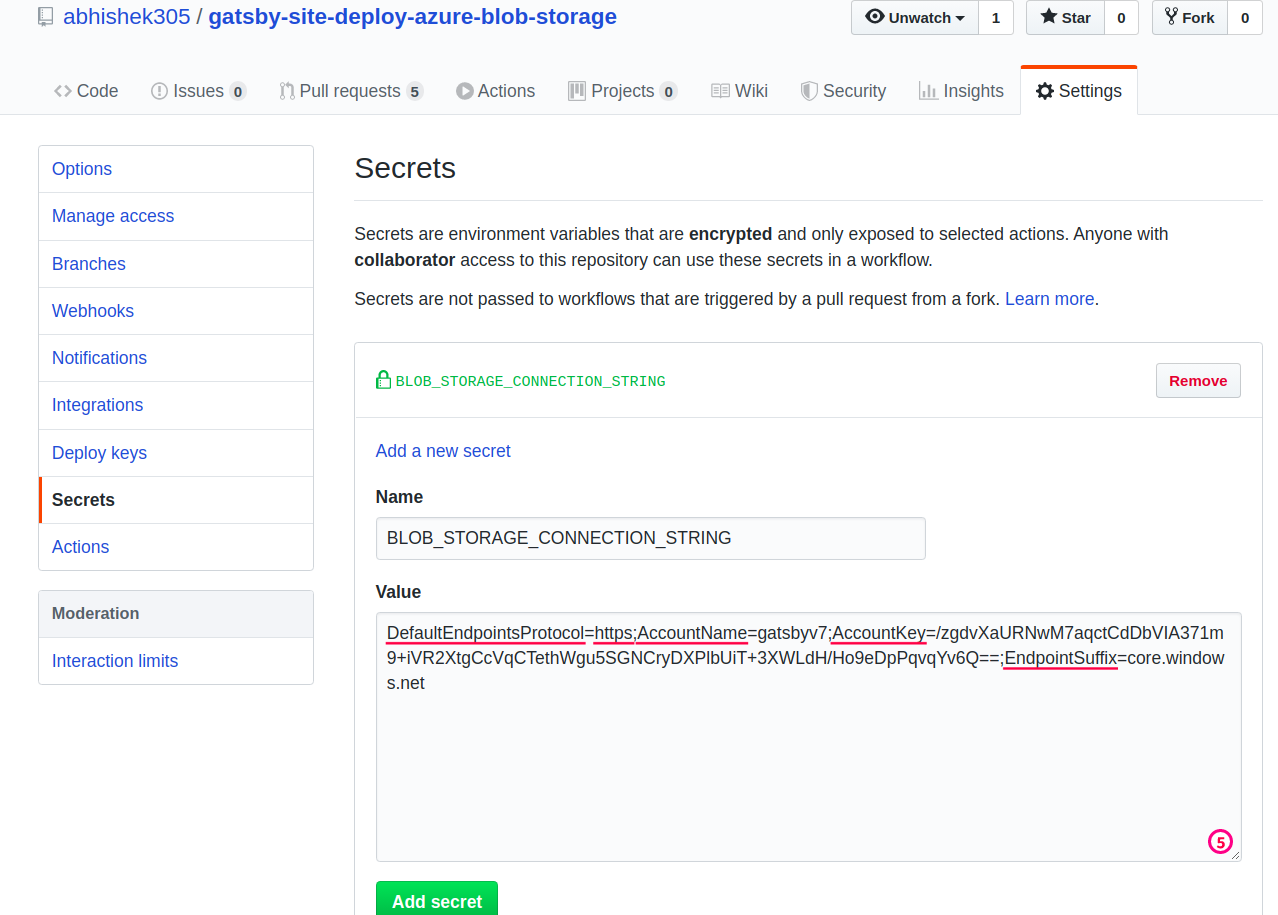Image resolution: width=1278 pixels, height=915 pixels.
Task: Remove the BLOB_STORAGE_CONNECTION_STRING secret
Action: click(1198, 380)
